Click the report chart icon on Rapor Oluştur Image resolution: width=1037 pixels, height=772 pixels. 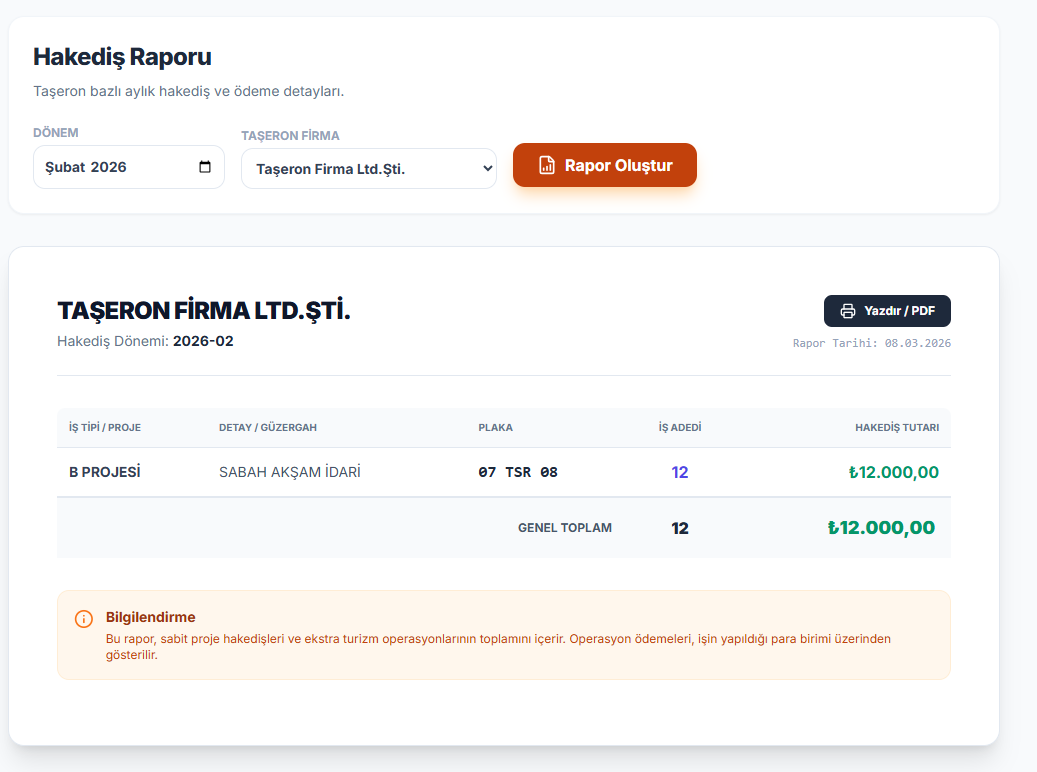point(546,165)
